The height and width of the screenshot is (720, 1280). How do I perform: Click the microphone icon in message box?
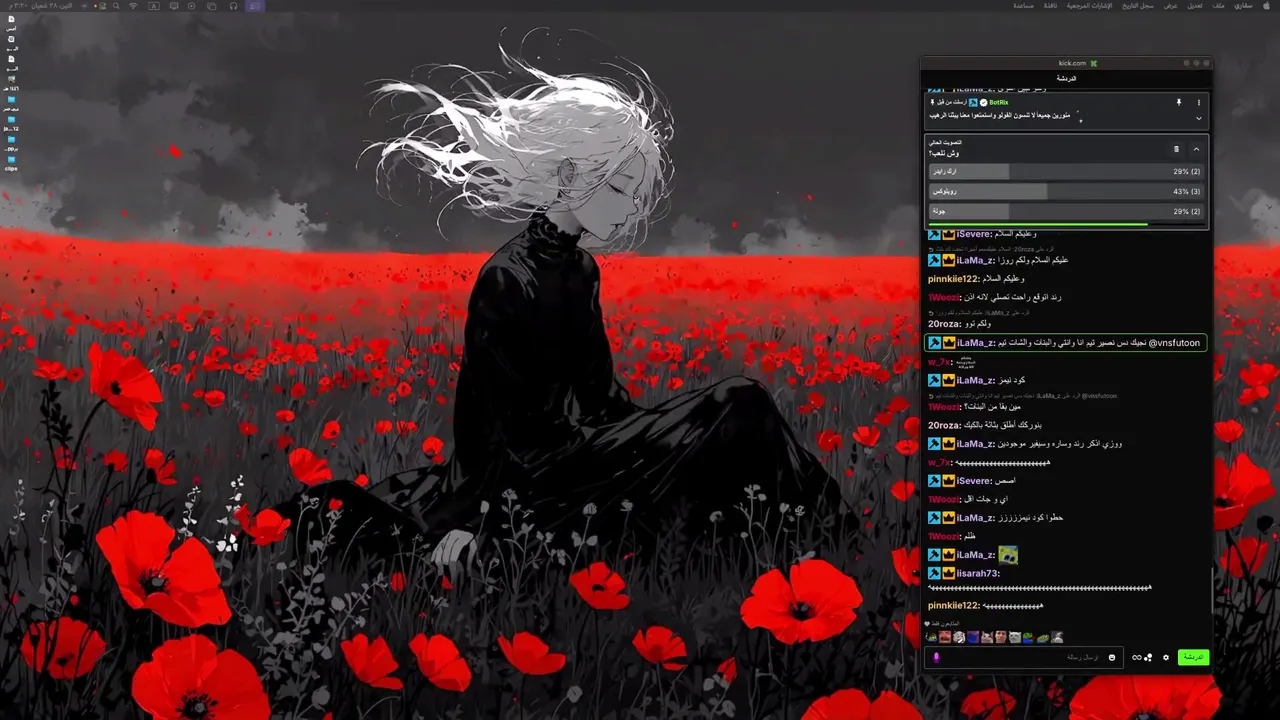coord(937,657)
